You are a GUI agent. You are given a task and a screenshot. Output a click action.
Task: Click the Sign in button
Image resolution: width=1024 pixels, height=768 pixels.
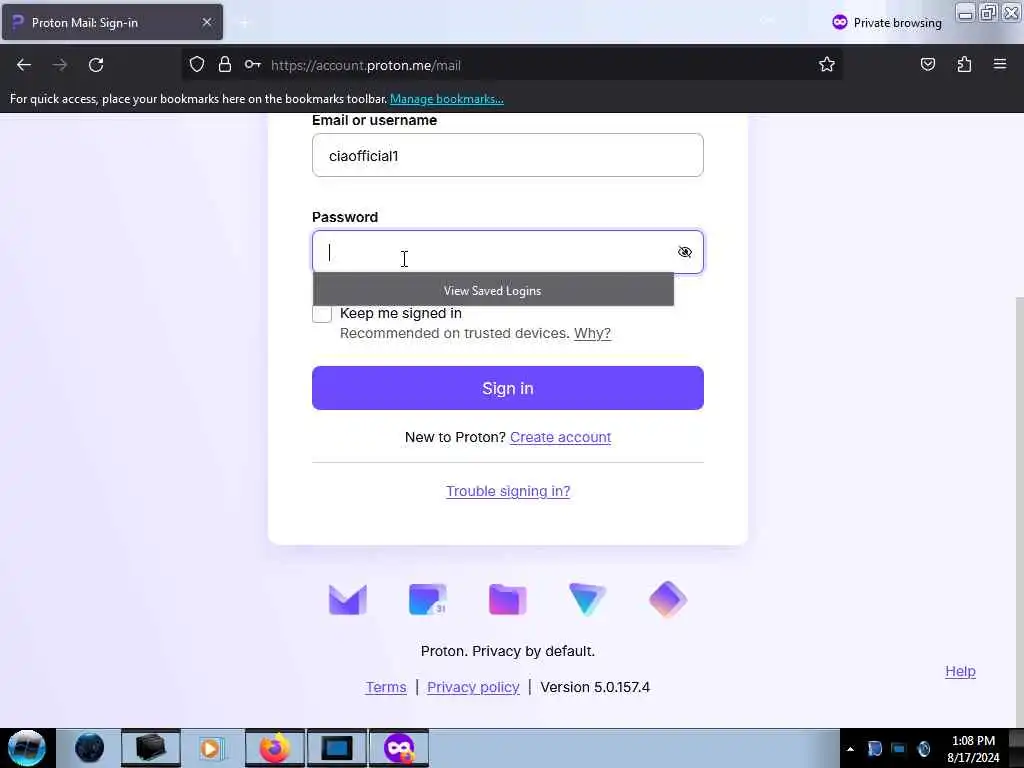pos(507,388)
